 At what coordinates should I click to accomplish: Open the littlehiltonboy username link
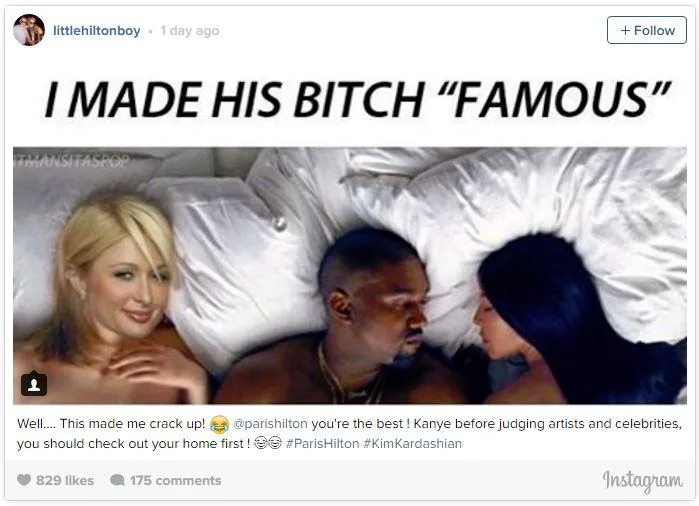pyautogui.click(x=97, y=31)
